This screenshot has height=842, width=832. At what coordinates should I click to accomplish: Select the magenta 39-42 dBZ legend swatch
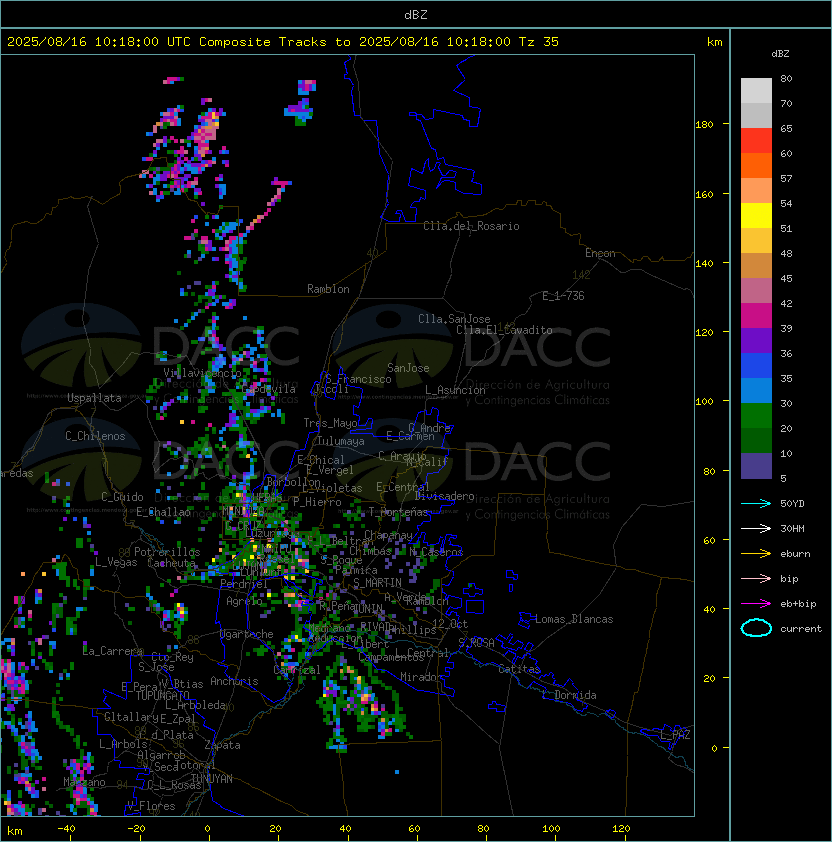point(756,316)
